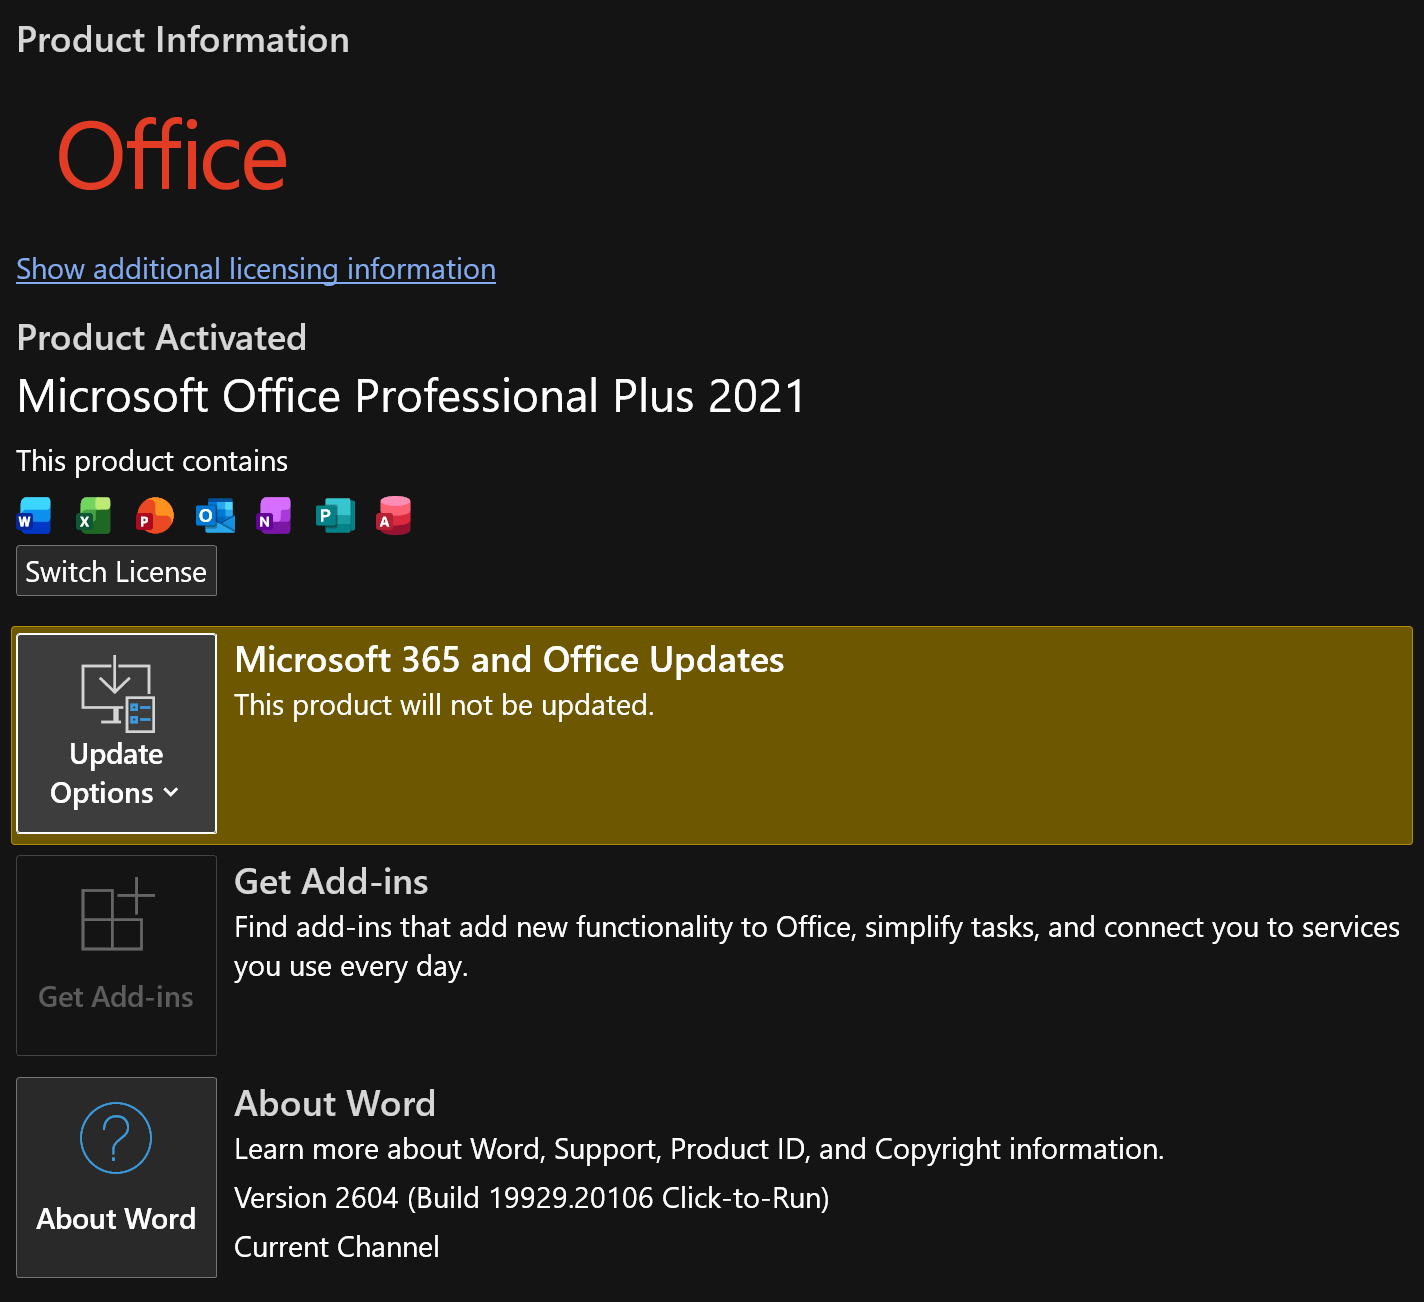Click the Word app icon

pyautogui.click(x=34, y=515)
